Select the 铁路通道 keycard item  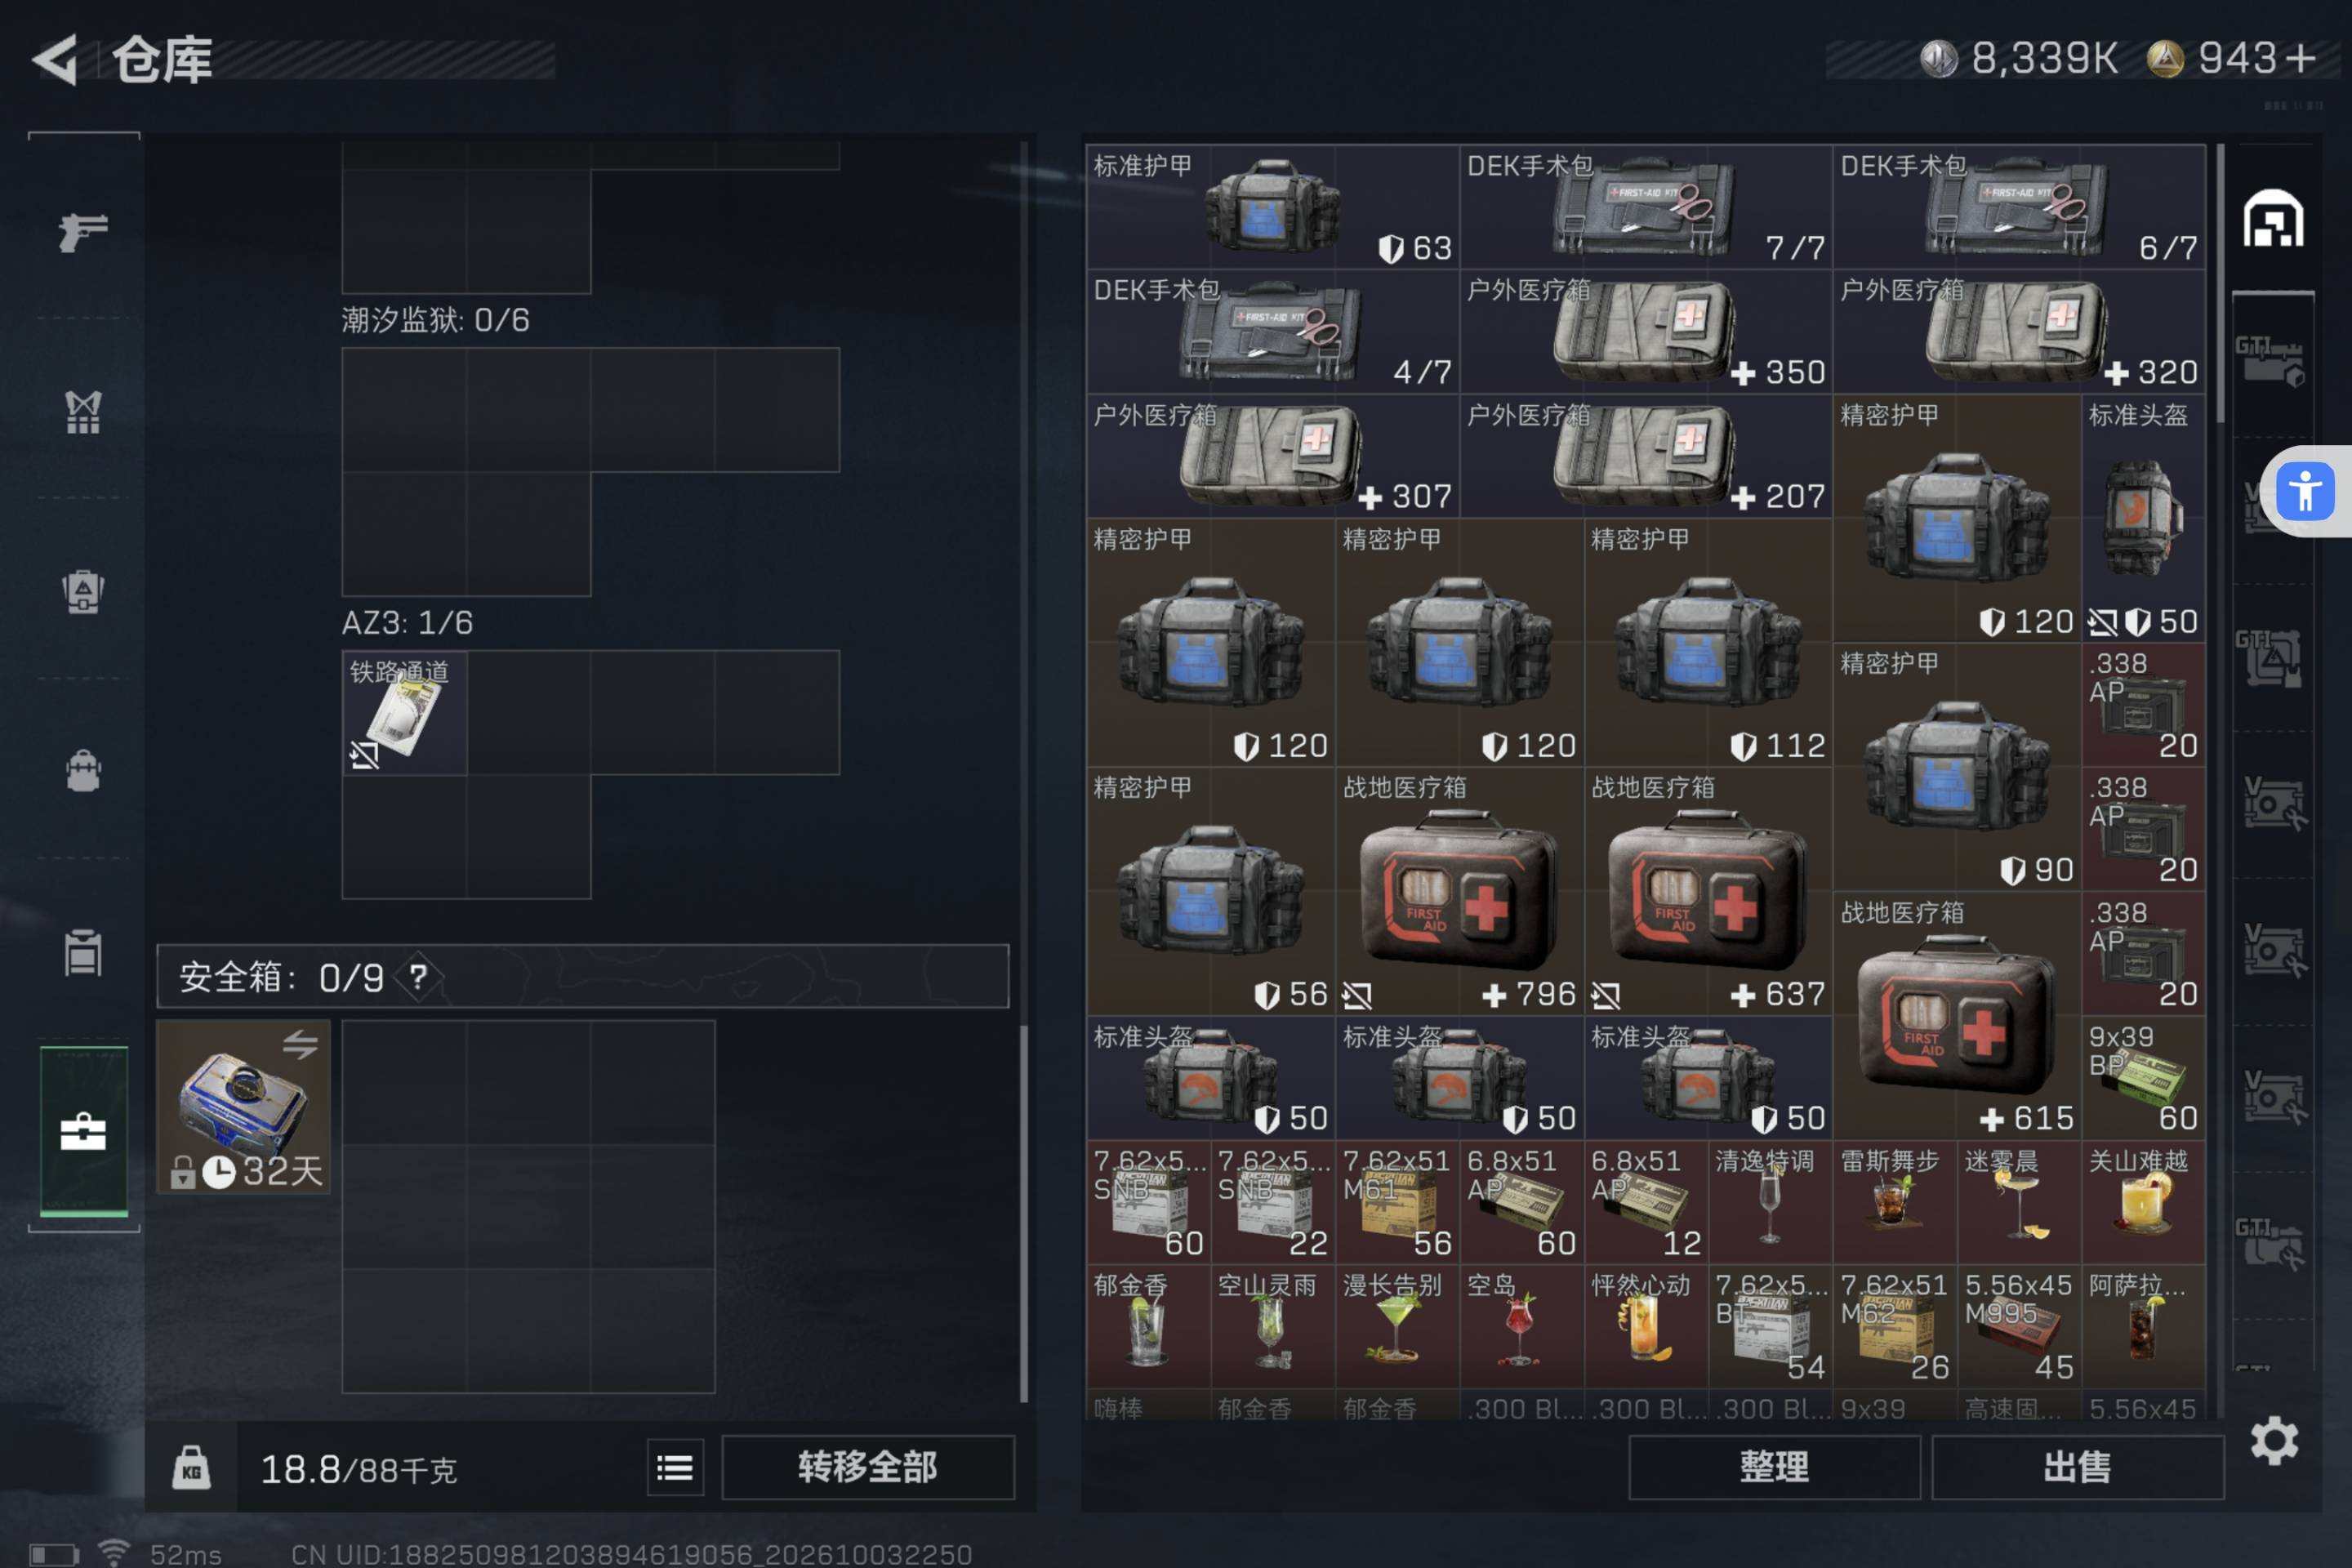pos(404,713)
